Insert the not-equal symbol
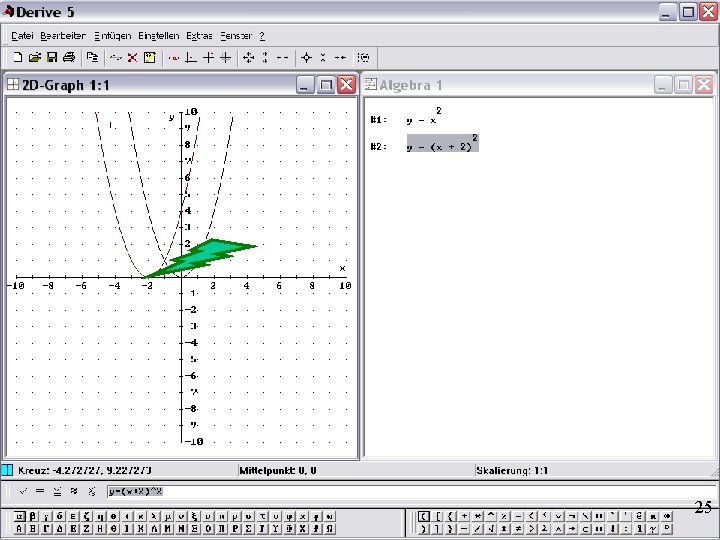Screen dimensions: 720x540 (x=518, y=529)
